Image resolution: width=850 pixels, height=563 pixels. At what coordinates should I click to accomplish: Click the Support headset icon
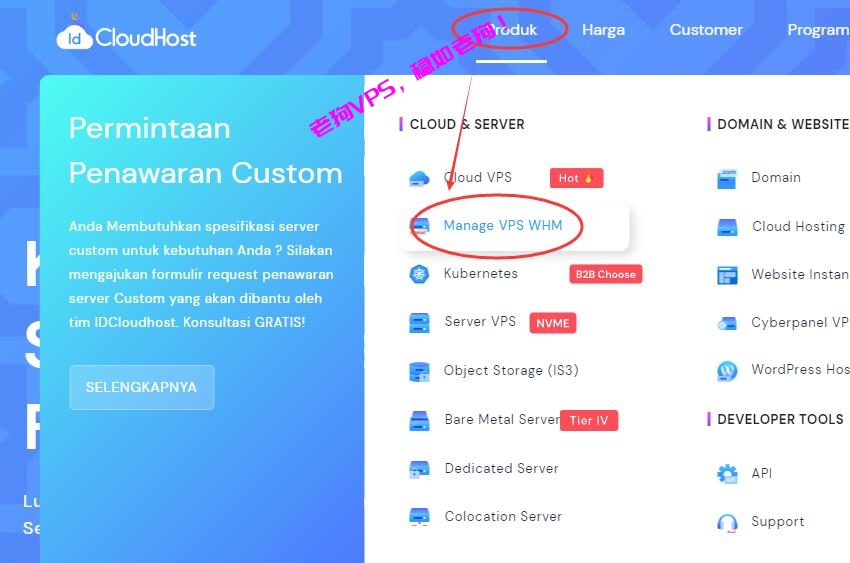[x=727, y=522]
